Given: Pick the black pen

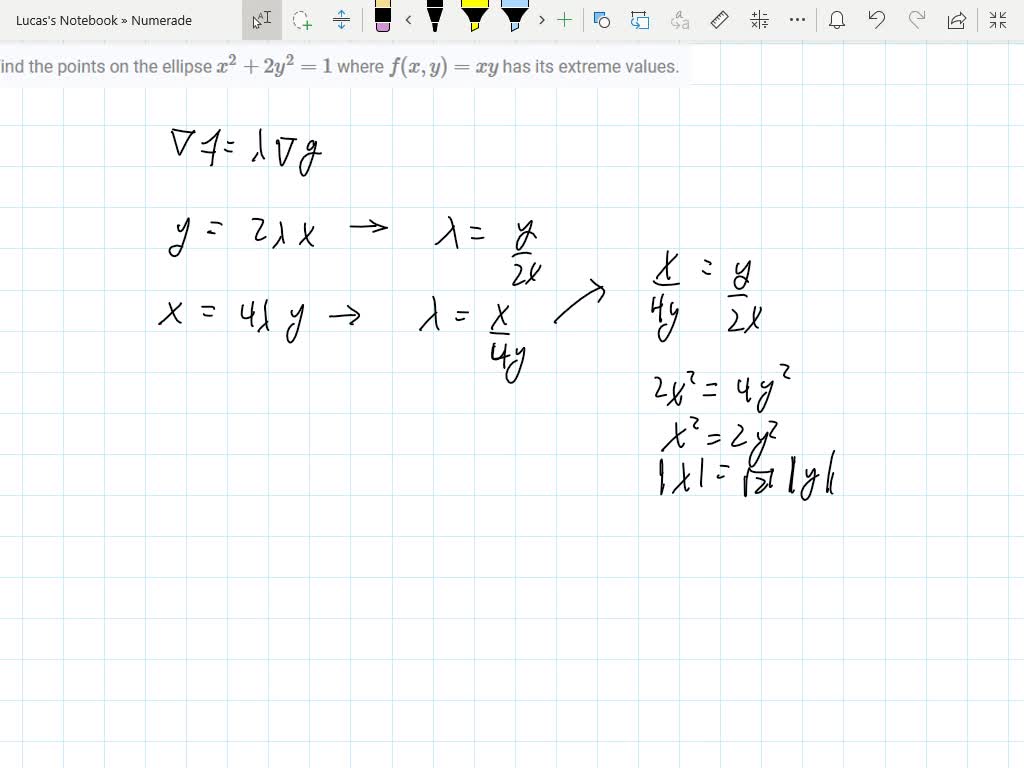Looking at the screenshot, I should (x=434, y=20).
